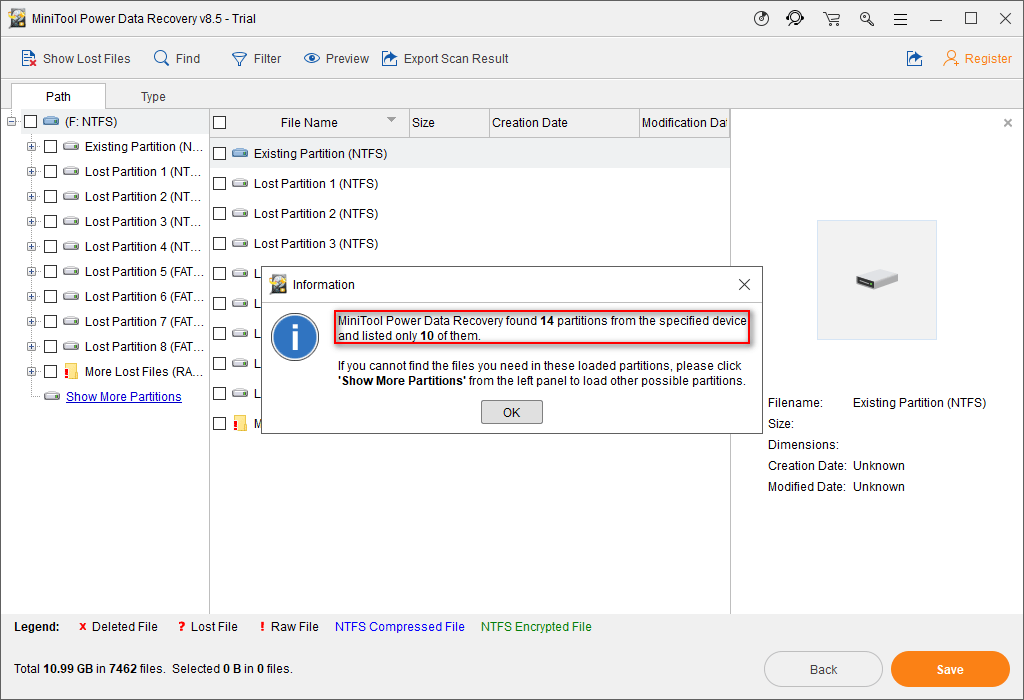This screenshot has width=1024, height=700.
Task: Select Lost Partition 6 in tree
Action: click(144, 296)
